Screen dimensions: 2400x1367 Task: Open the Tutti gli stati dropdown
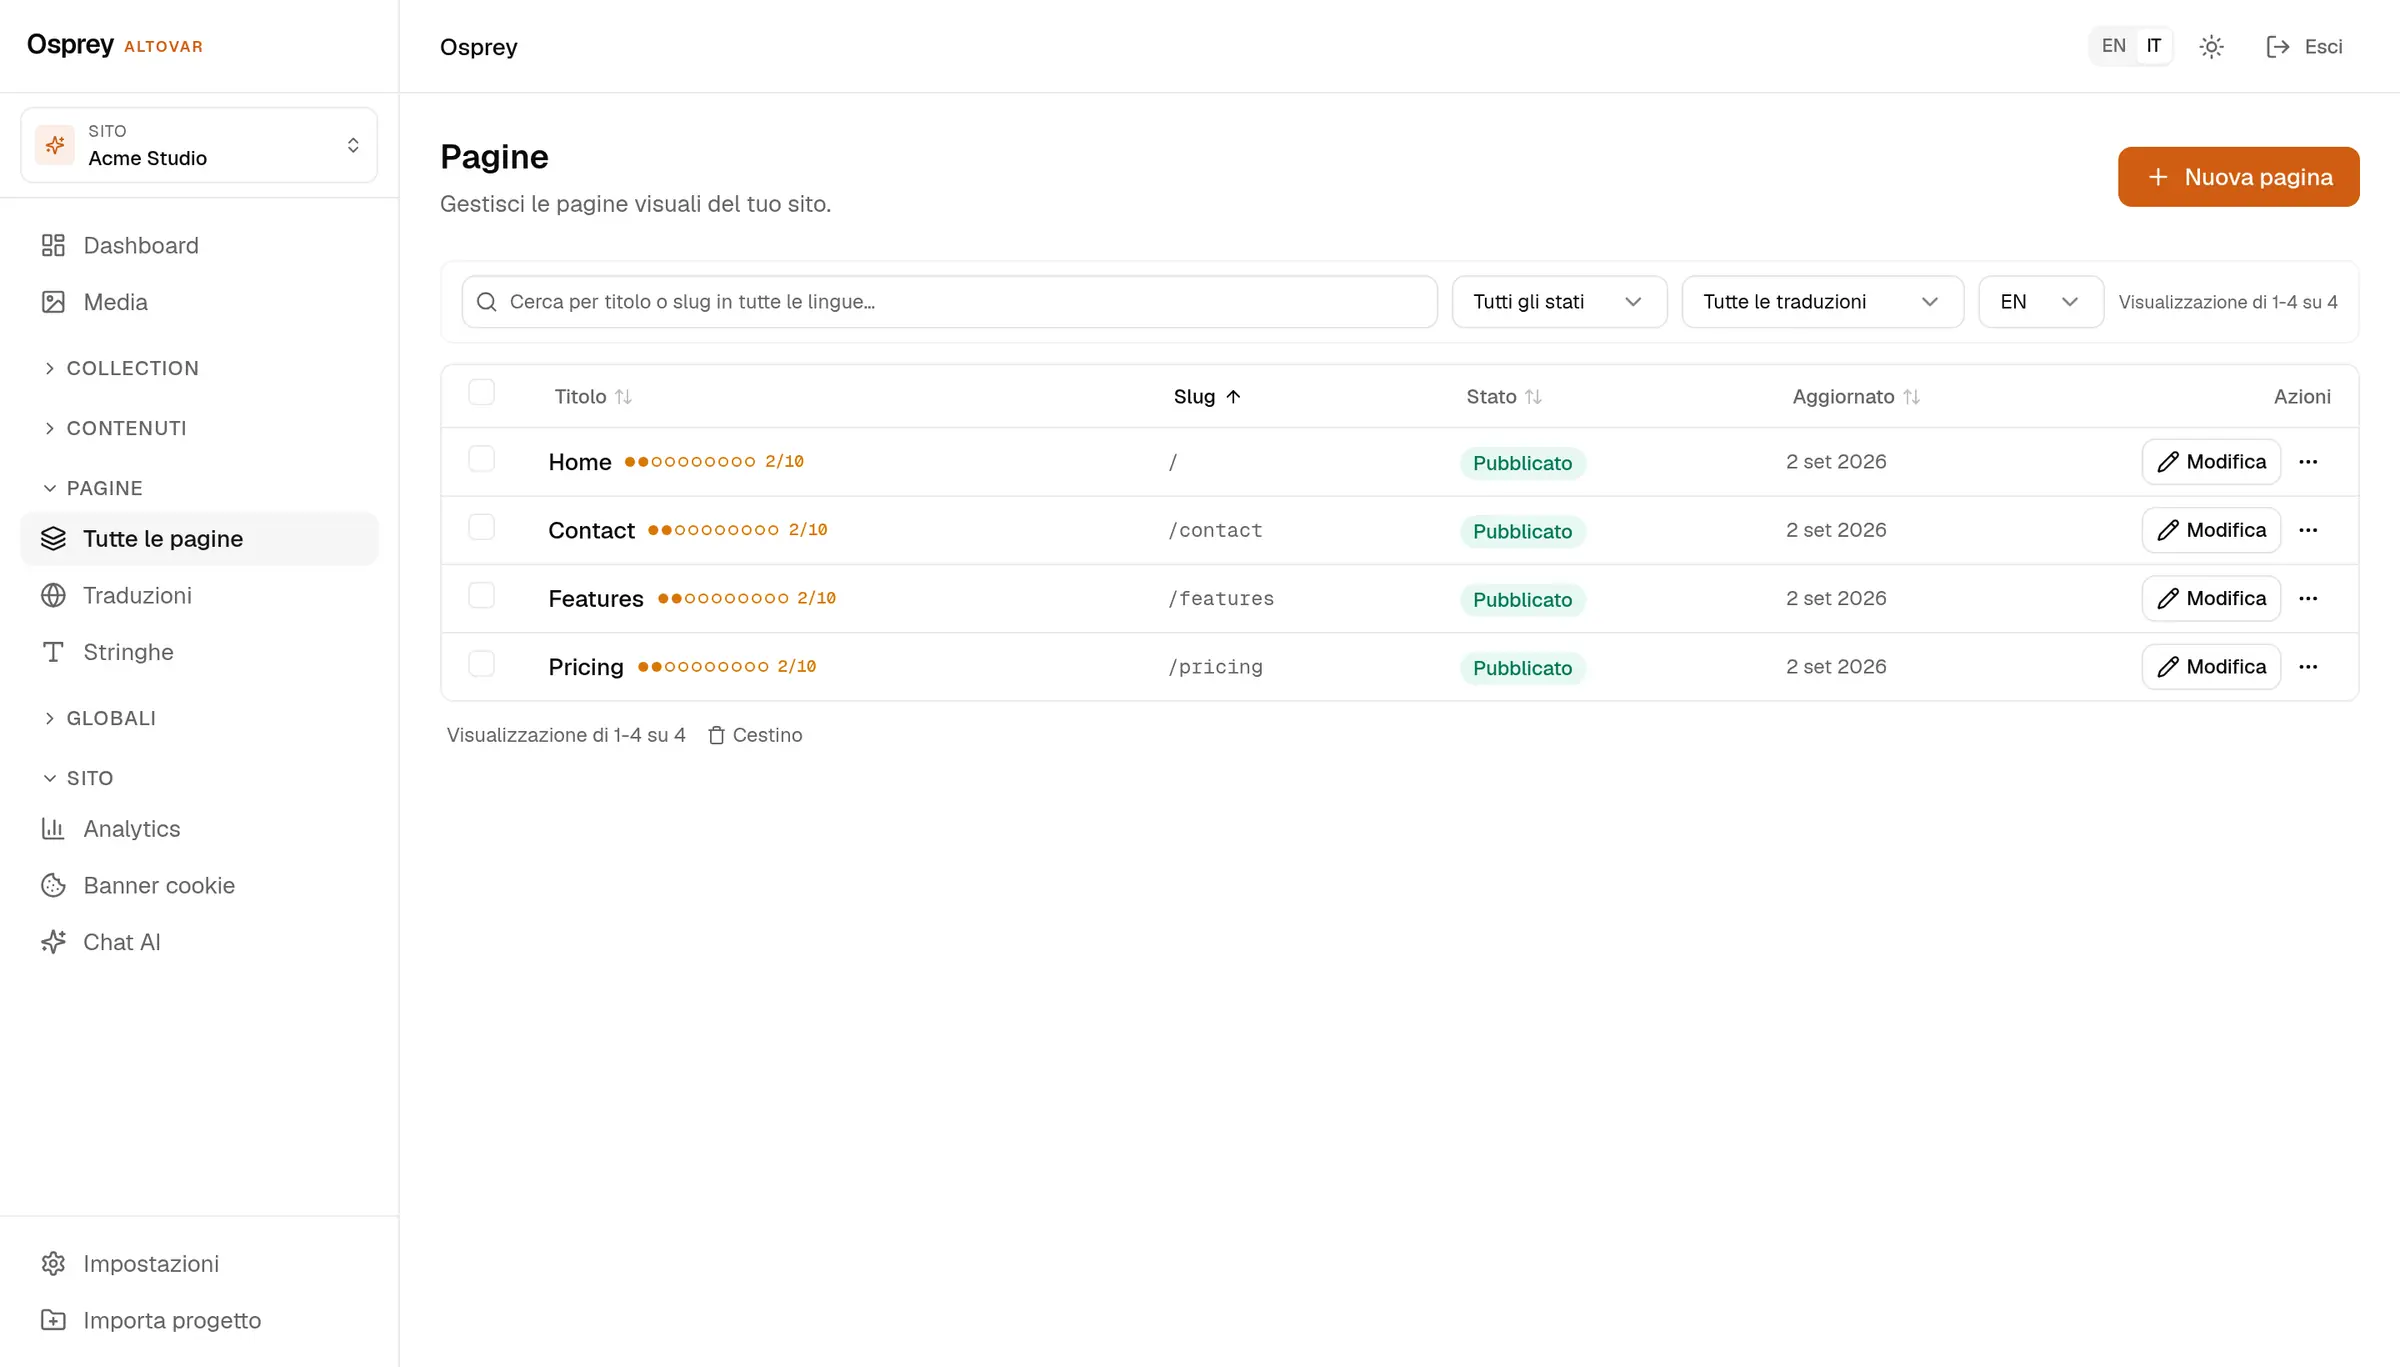click(1559, 302)
